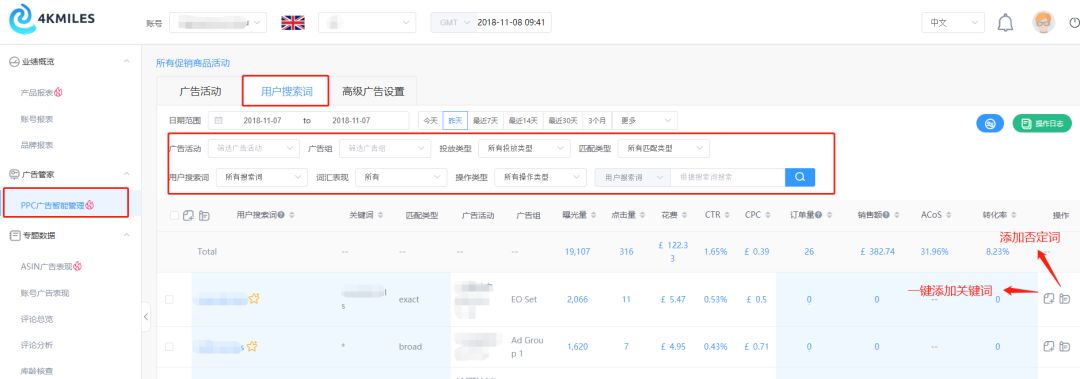Screen dimensions: 1080x379
Task: Open 品牌报表 in the sidebar
Action: 37,145
